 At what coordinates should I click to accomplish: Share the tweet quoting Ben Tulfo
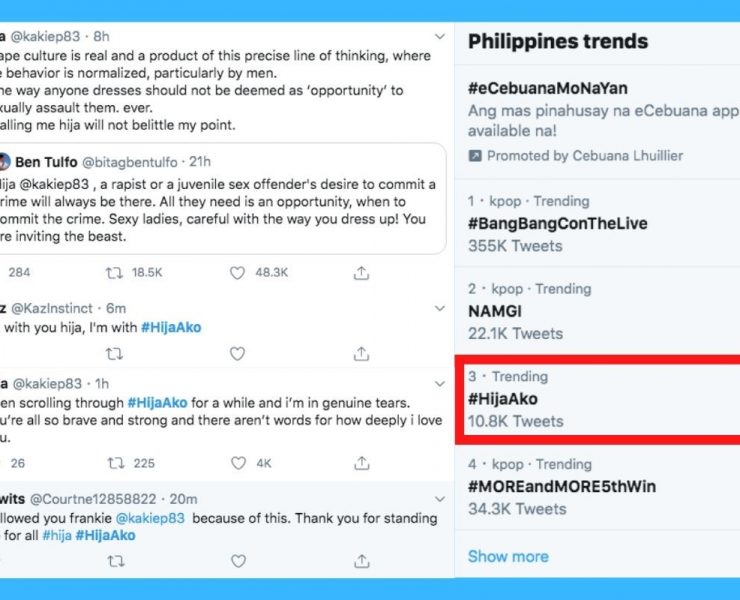coord(360,272)
